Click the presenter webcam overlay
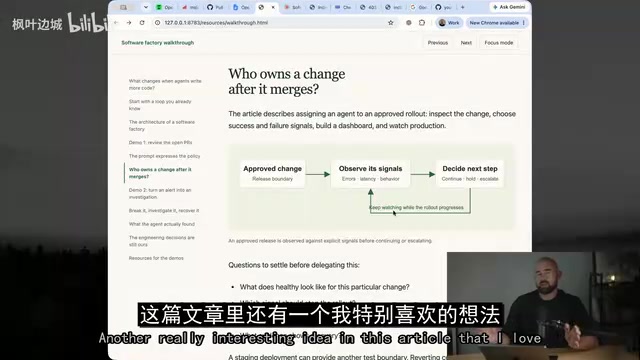 543,306
